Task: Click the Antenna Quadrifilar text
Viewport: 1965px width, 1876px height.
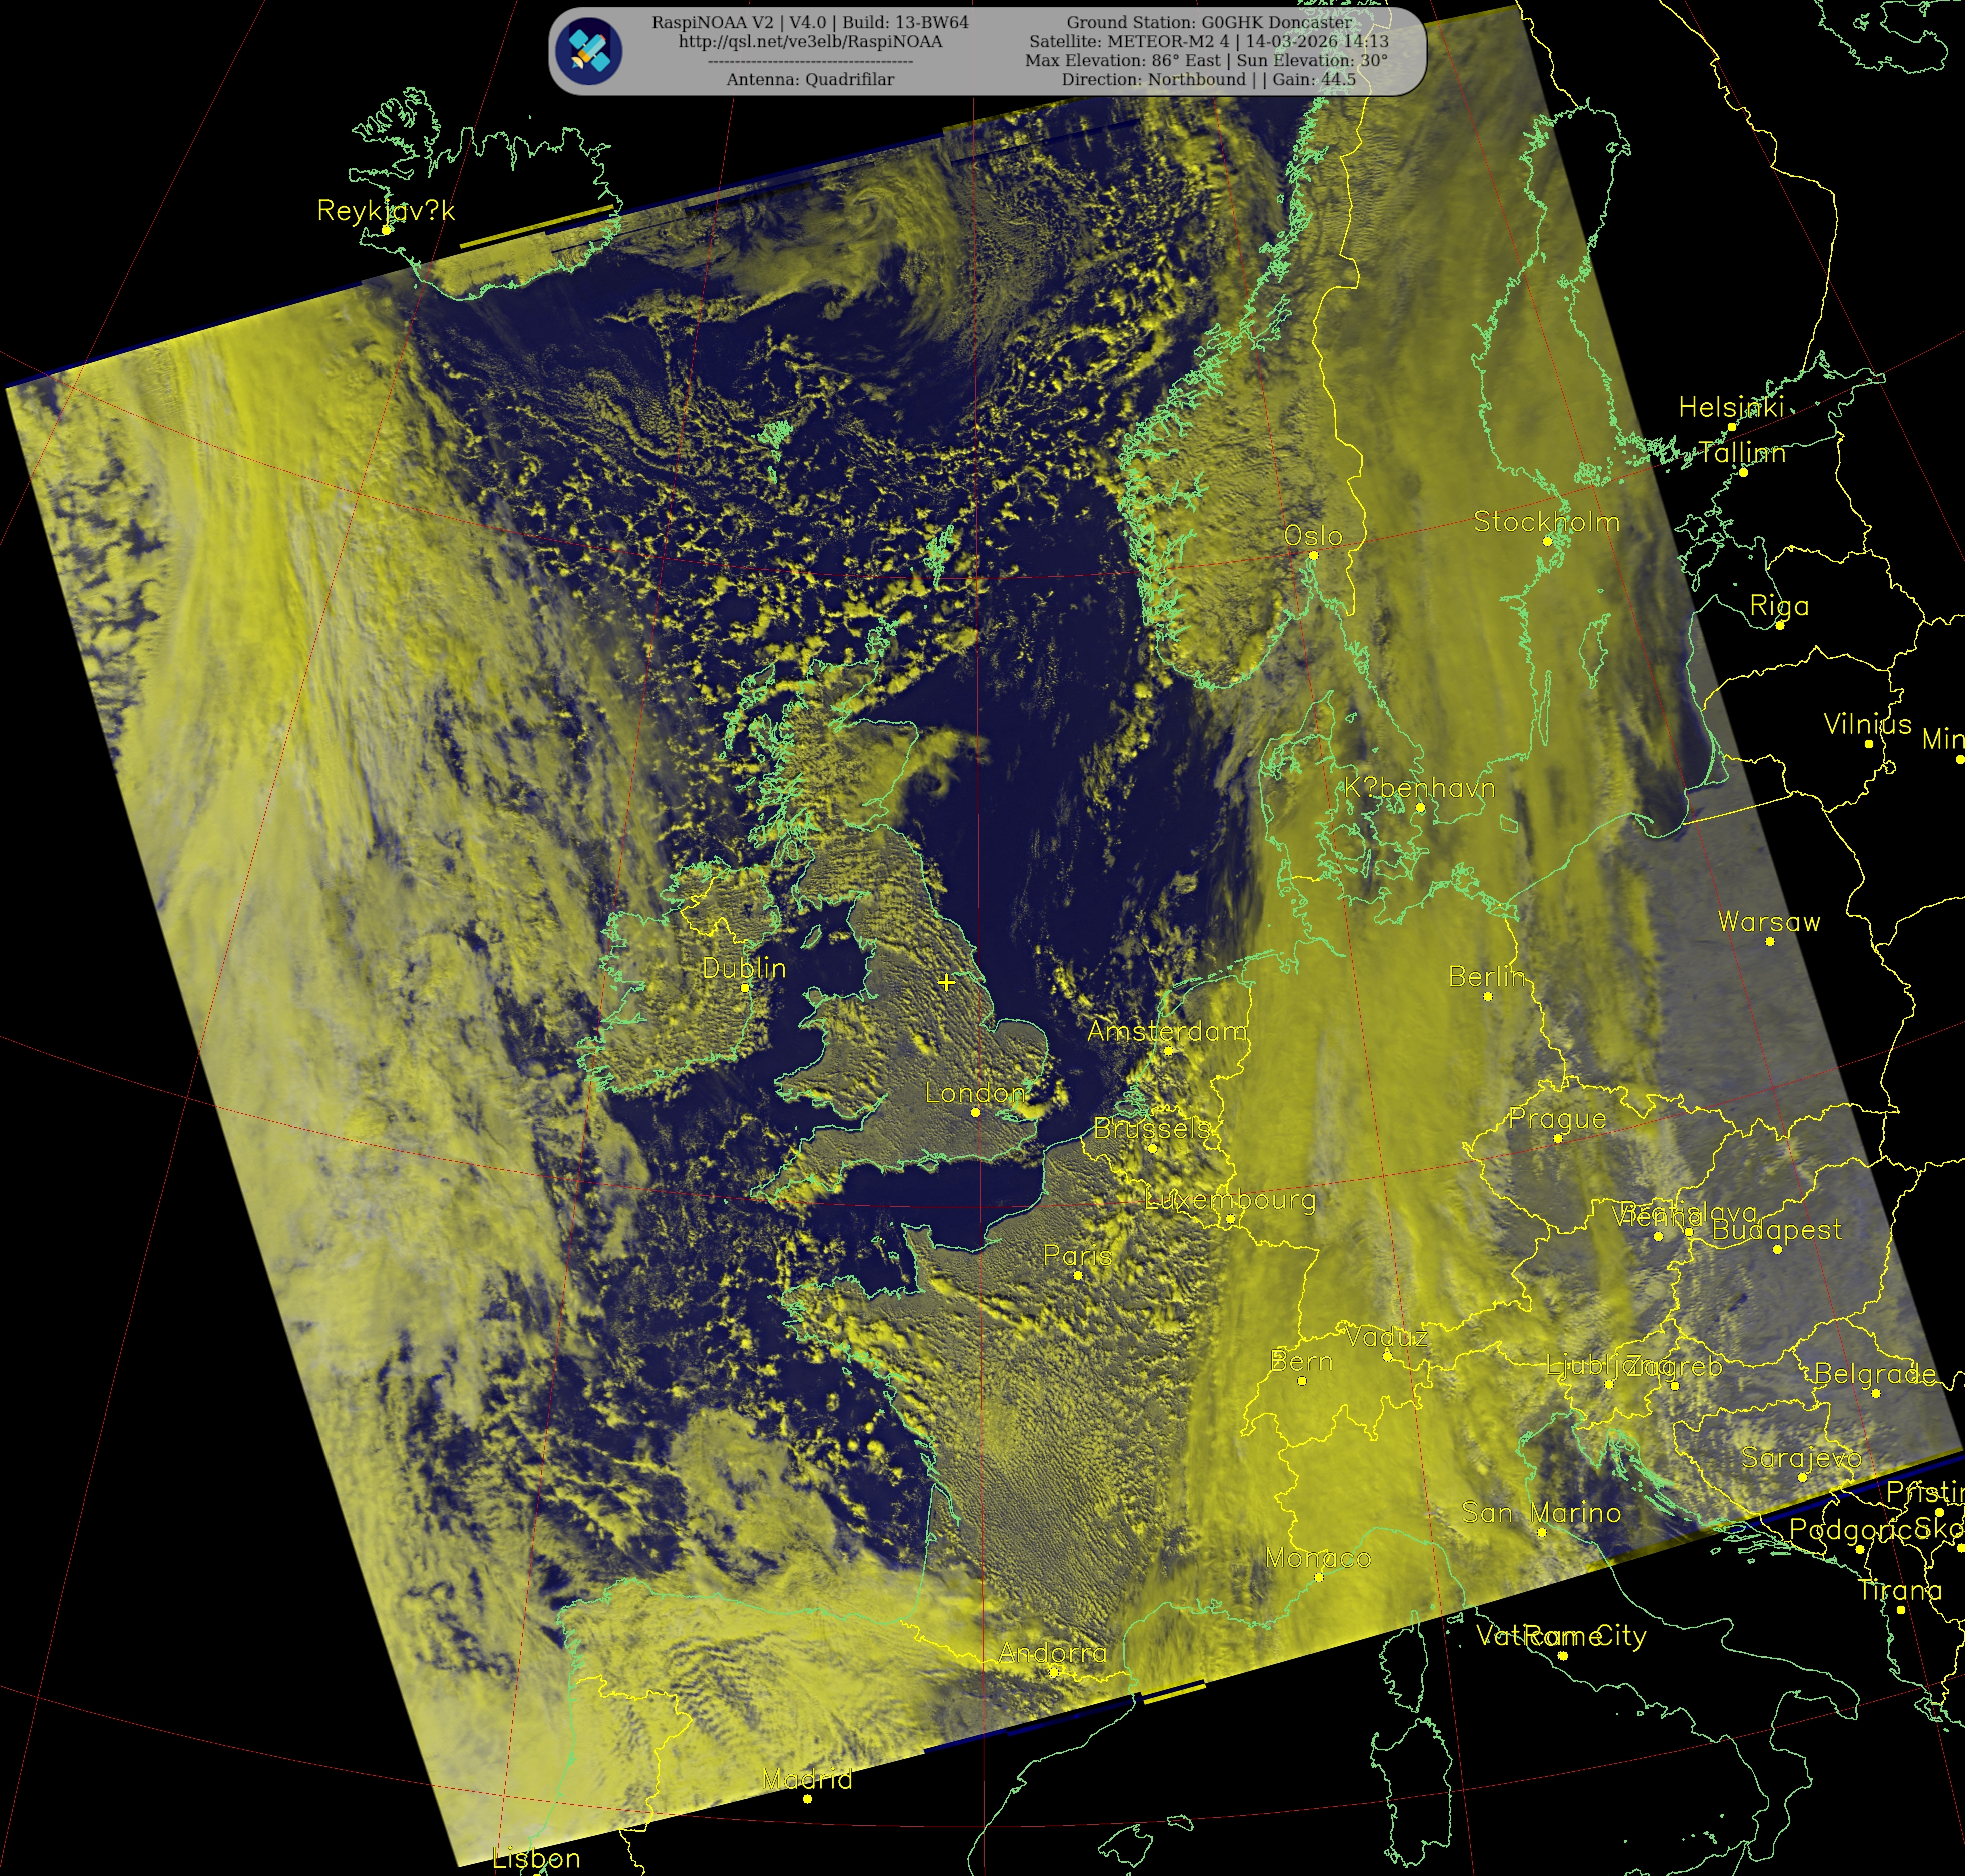Action: pos(810,79)
